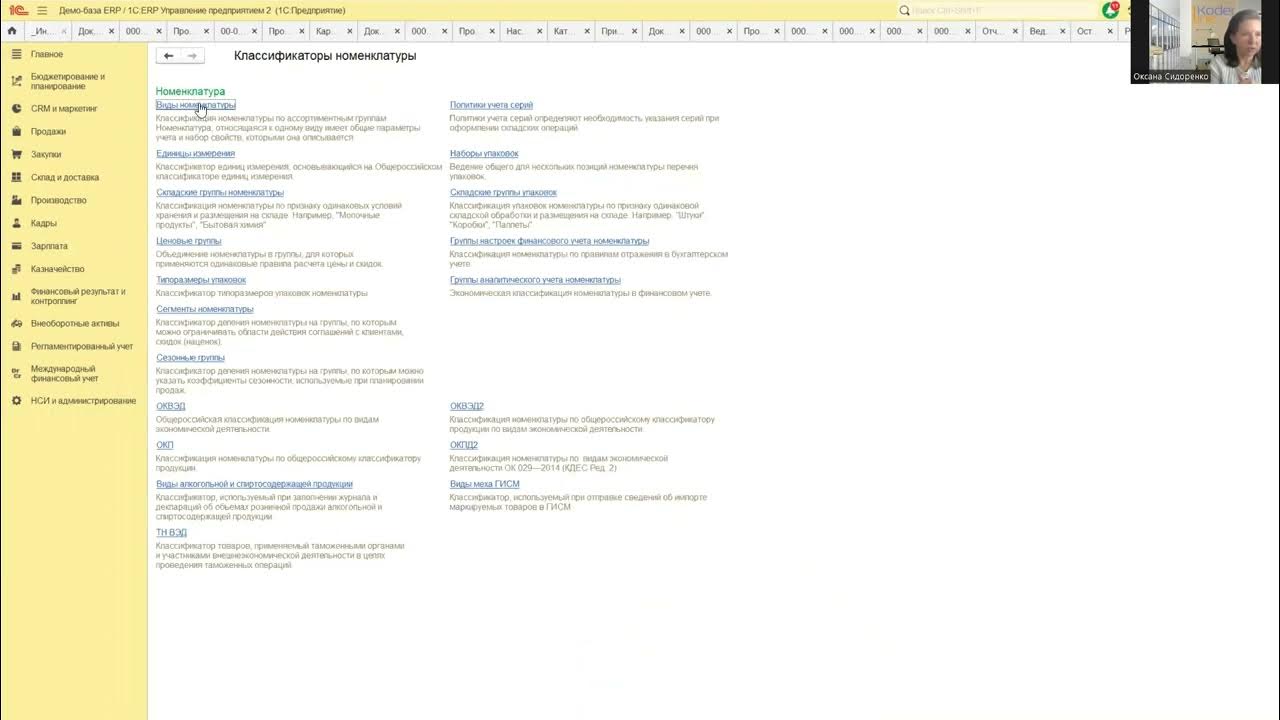The height and width of the screenshot is (720, 1280).
Task: Open the ТН ВЭД link
Action: [171, 533]
